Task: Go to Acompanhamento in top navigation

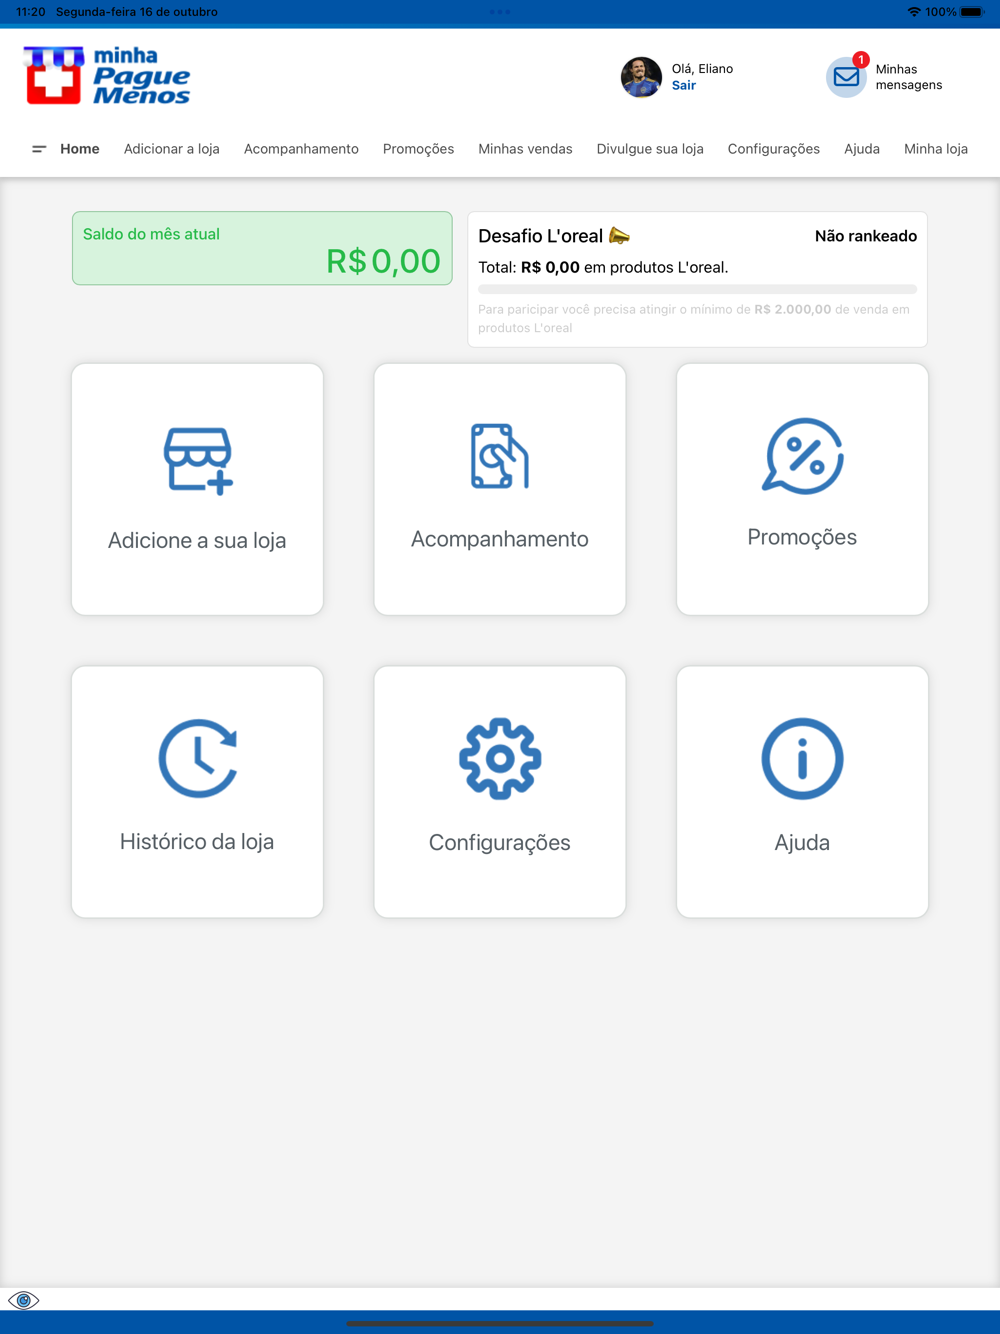Action: click(301, 149)
